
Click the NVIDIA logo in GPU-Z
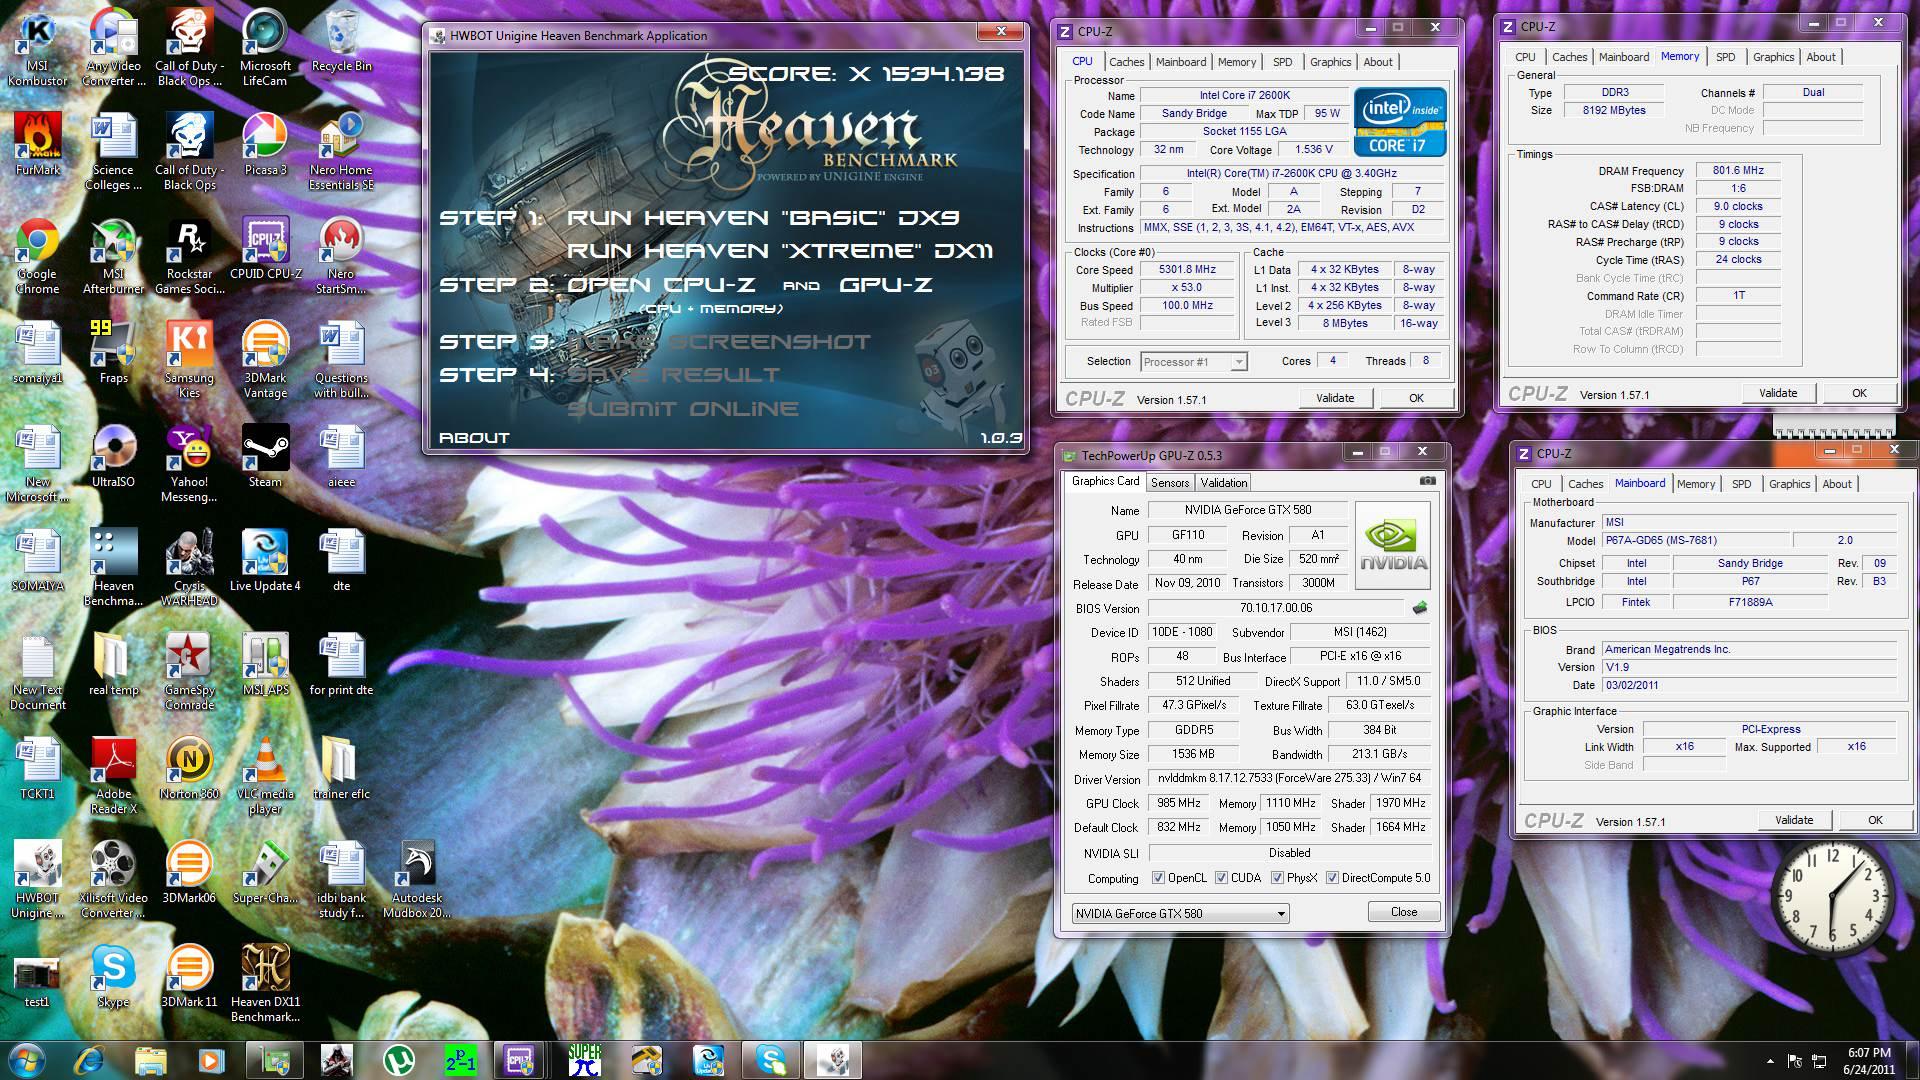tap(1393, 545)
